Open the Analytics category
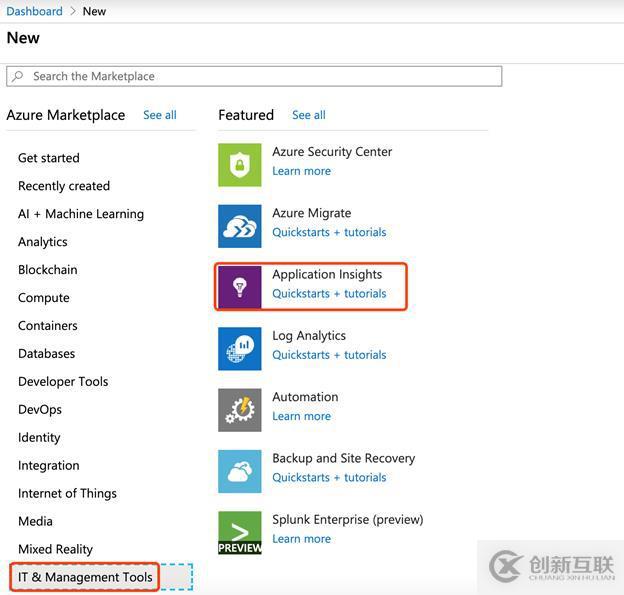The image size is (624, 595). click(43, 242)
